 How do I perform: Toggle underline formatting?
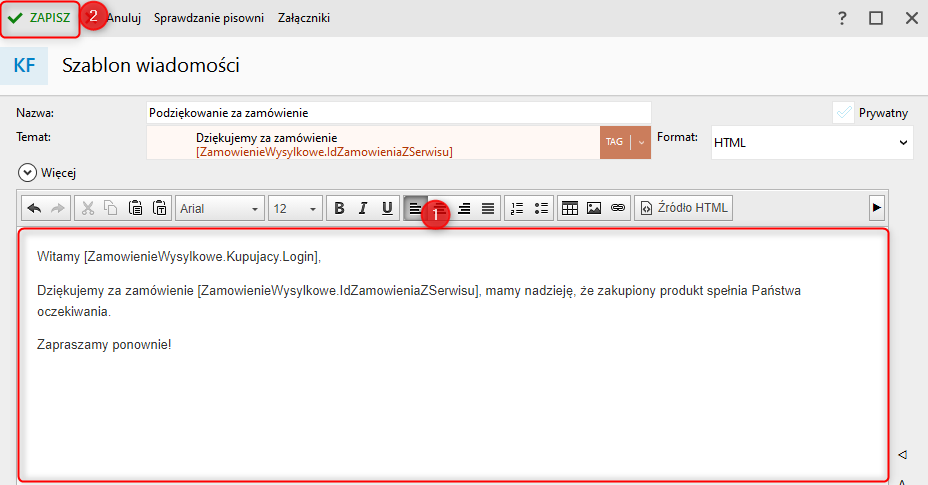(x=387, y=208)
